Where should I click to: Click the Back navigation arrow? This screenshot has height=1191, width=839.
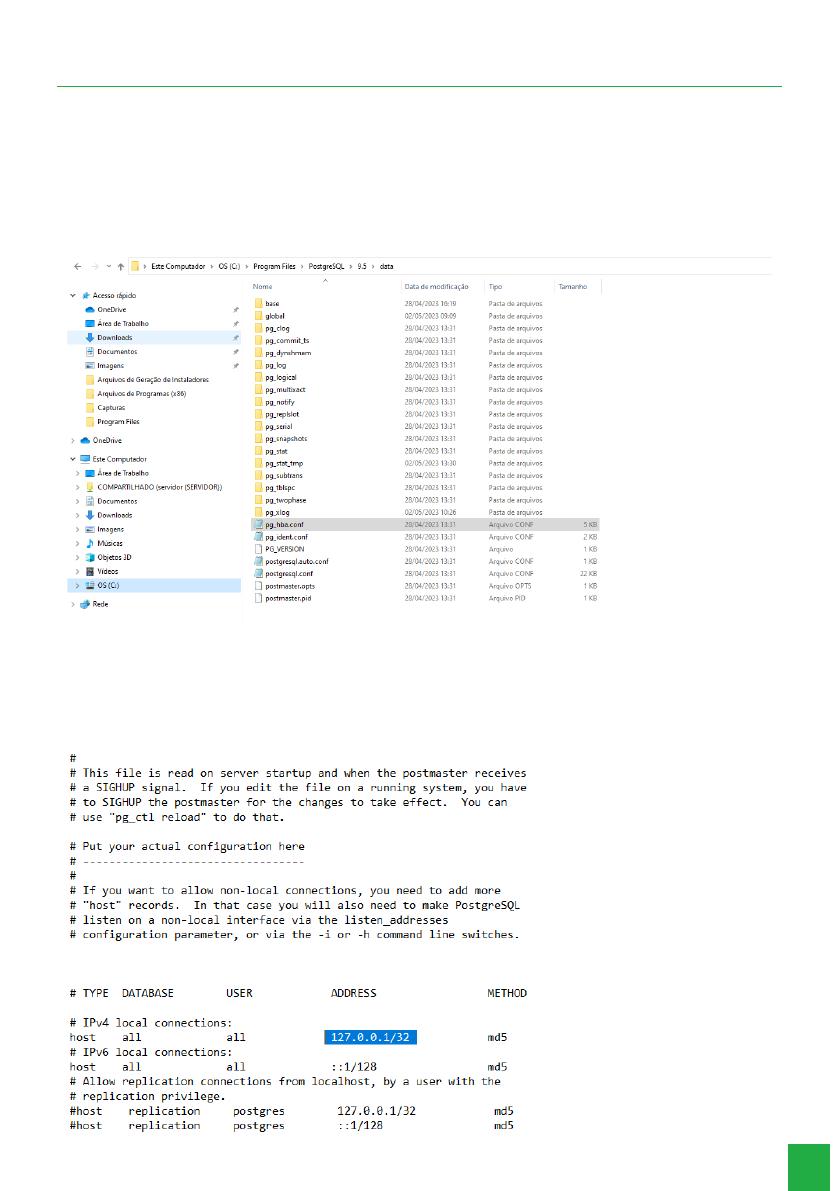pos(78,266)
